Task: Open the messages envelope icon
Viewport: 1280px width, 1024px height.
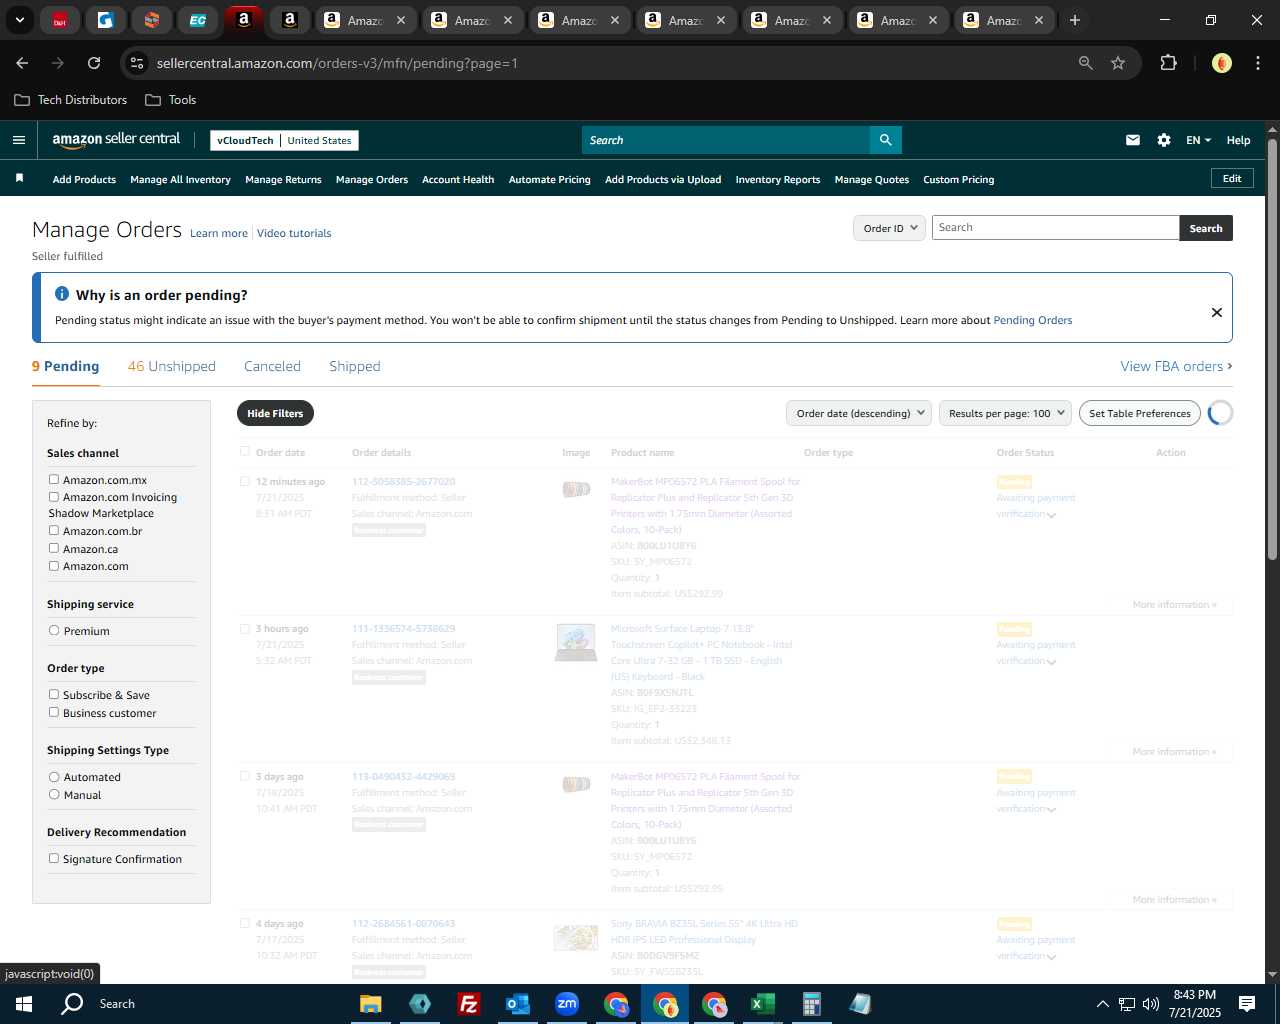Action: coord(1133,140)
